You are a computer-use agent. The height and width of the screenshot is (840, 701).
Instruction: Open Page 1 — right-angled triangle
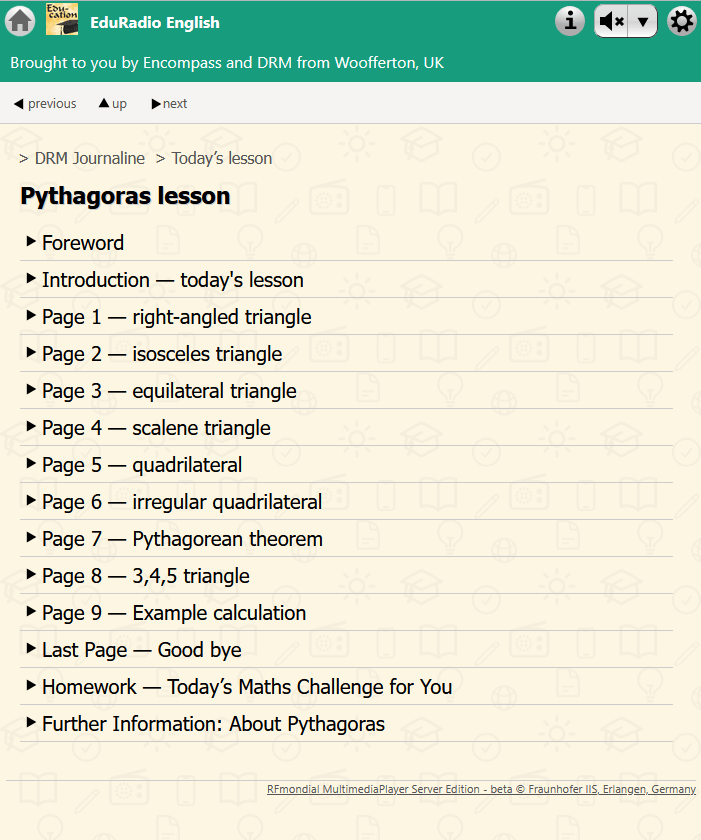(x=346, y=317)
